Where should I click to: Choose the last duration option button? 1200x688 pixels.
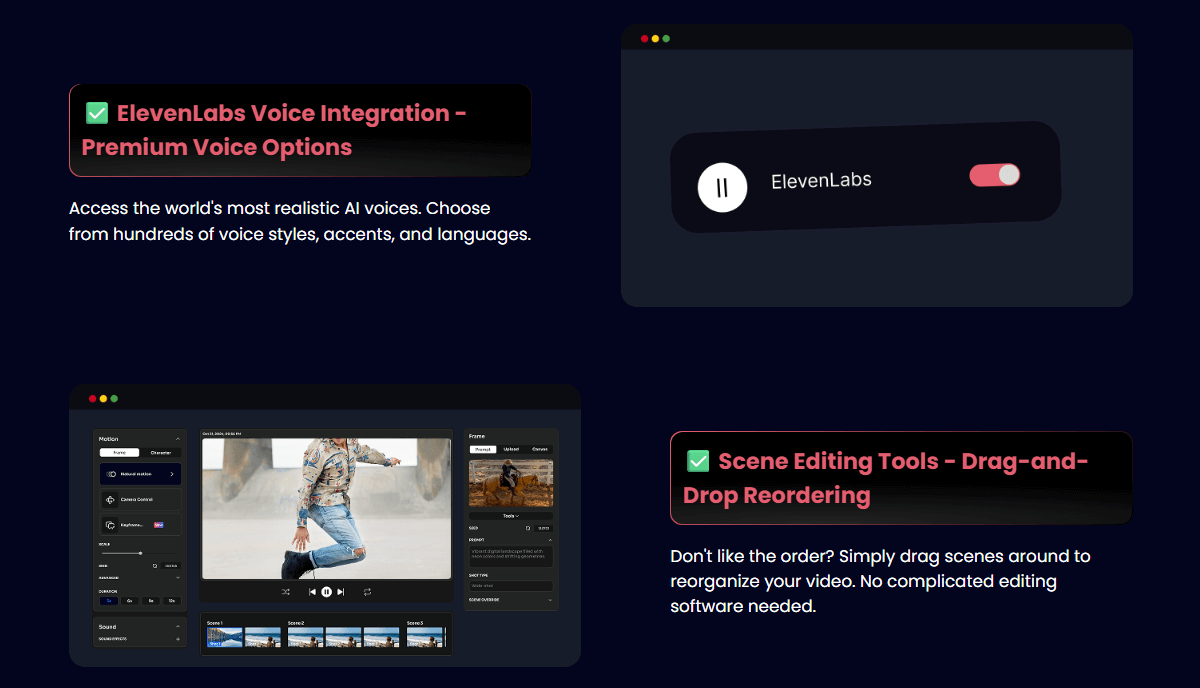(x=172, y=600)
